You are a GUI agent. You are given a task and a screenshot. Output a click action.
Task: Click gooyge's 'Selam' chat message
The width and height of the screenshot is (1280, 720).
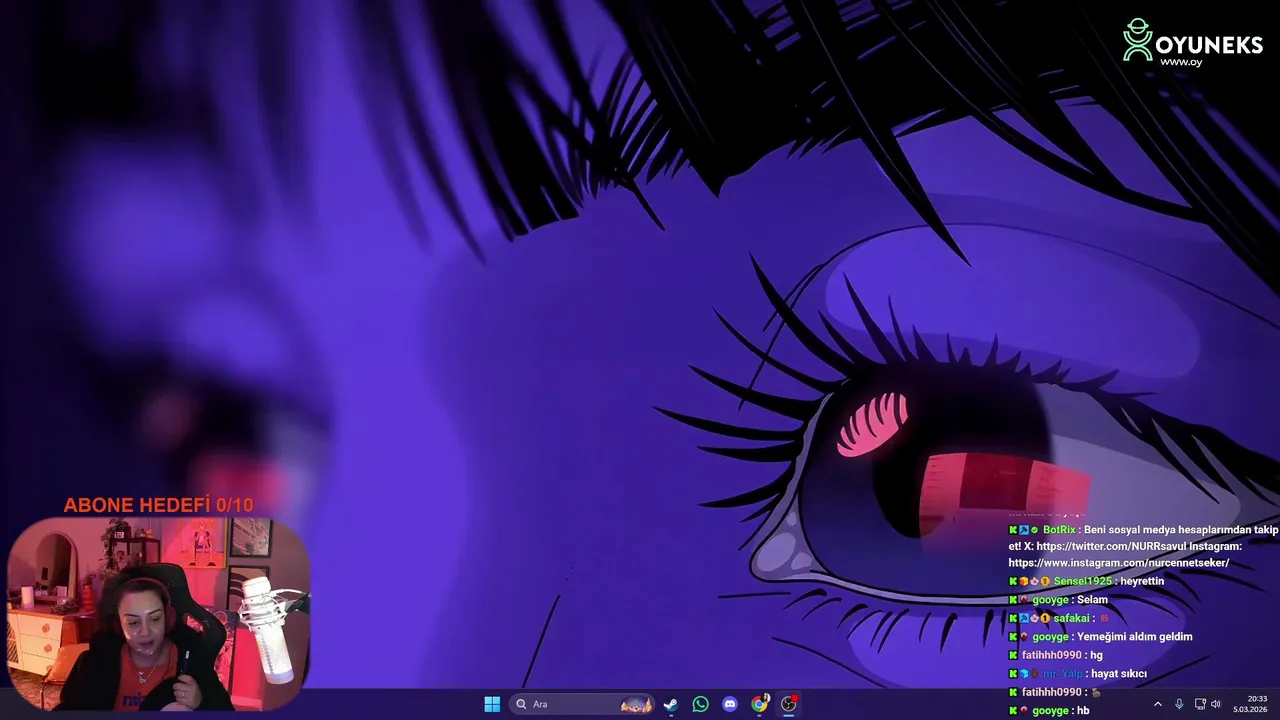coord(1092,600)
